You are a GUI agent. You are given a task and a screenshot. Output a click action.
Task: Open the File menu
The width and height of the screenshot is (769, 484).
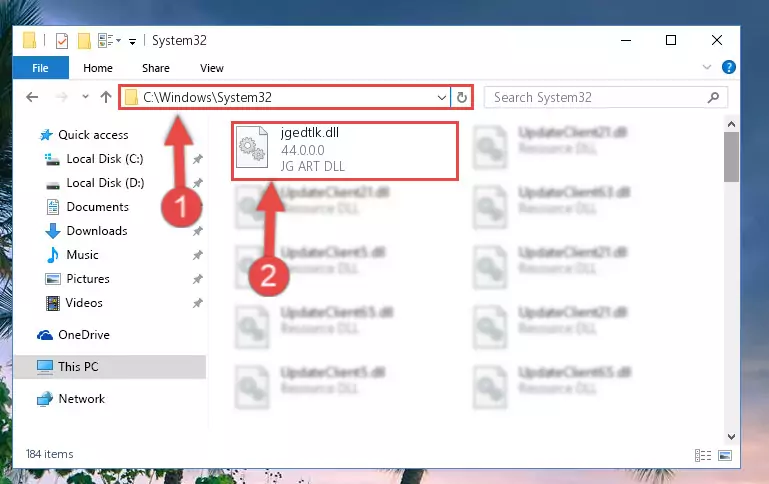point(40,68)
